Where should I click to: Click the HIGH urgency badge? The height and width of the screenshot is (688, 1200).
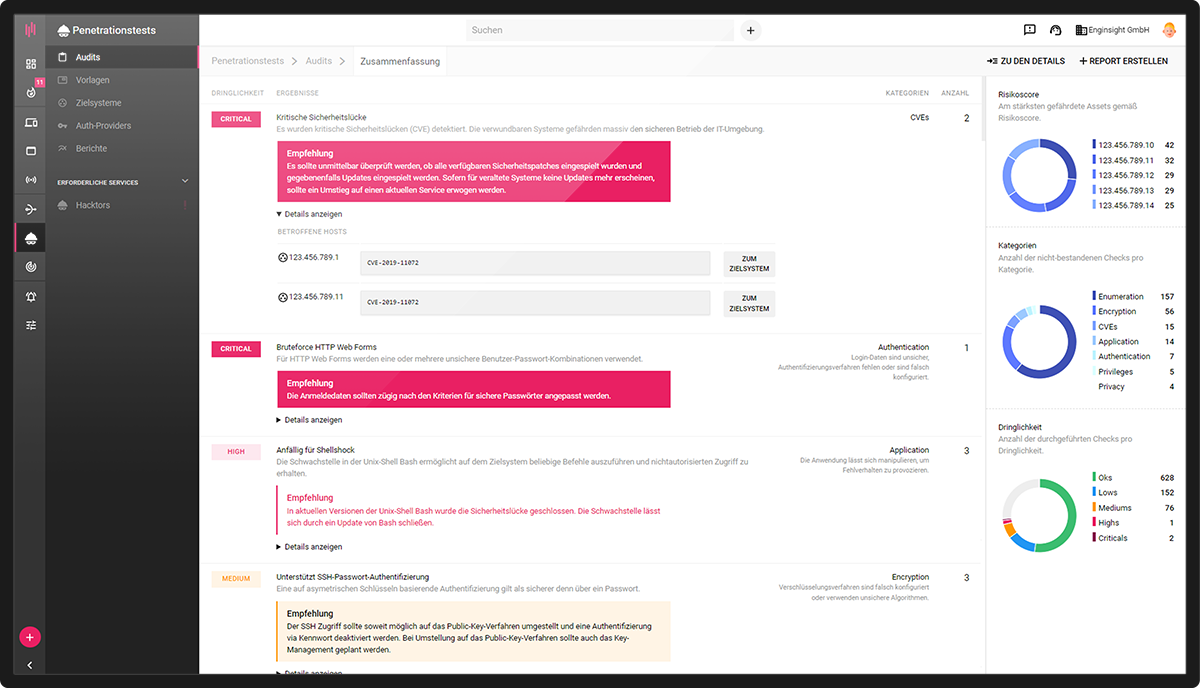point(236,452)
